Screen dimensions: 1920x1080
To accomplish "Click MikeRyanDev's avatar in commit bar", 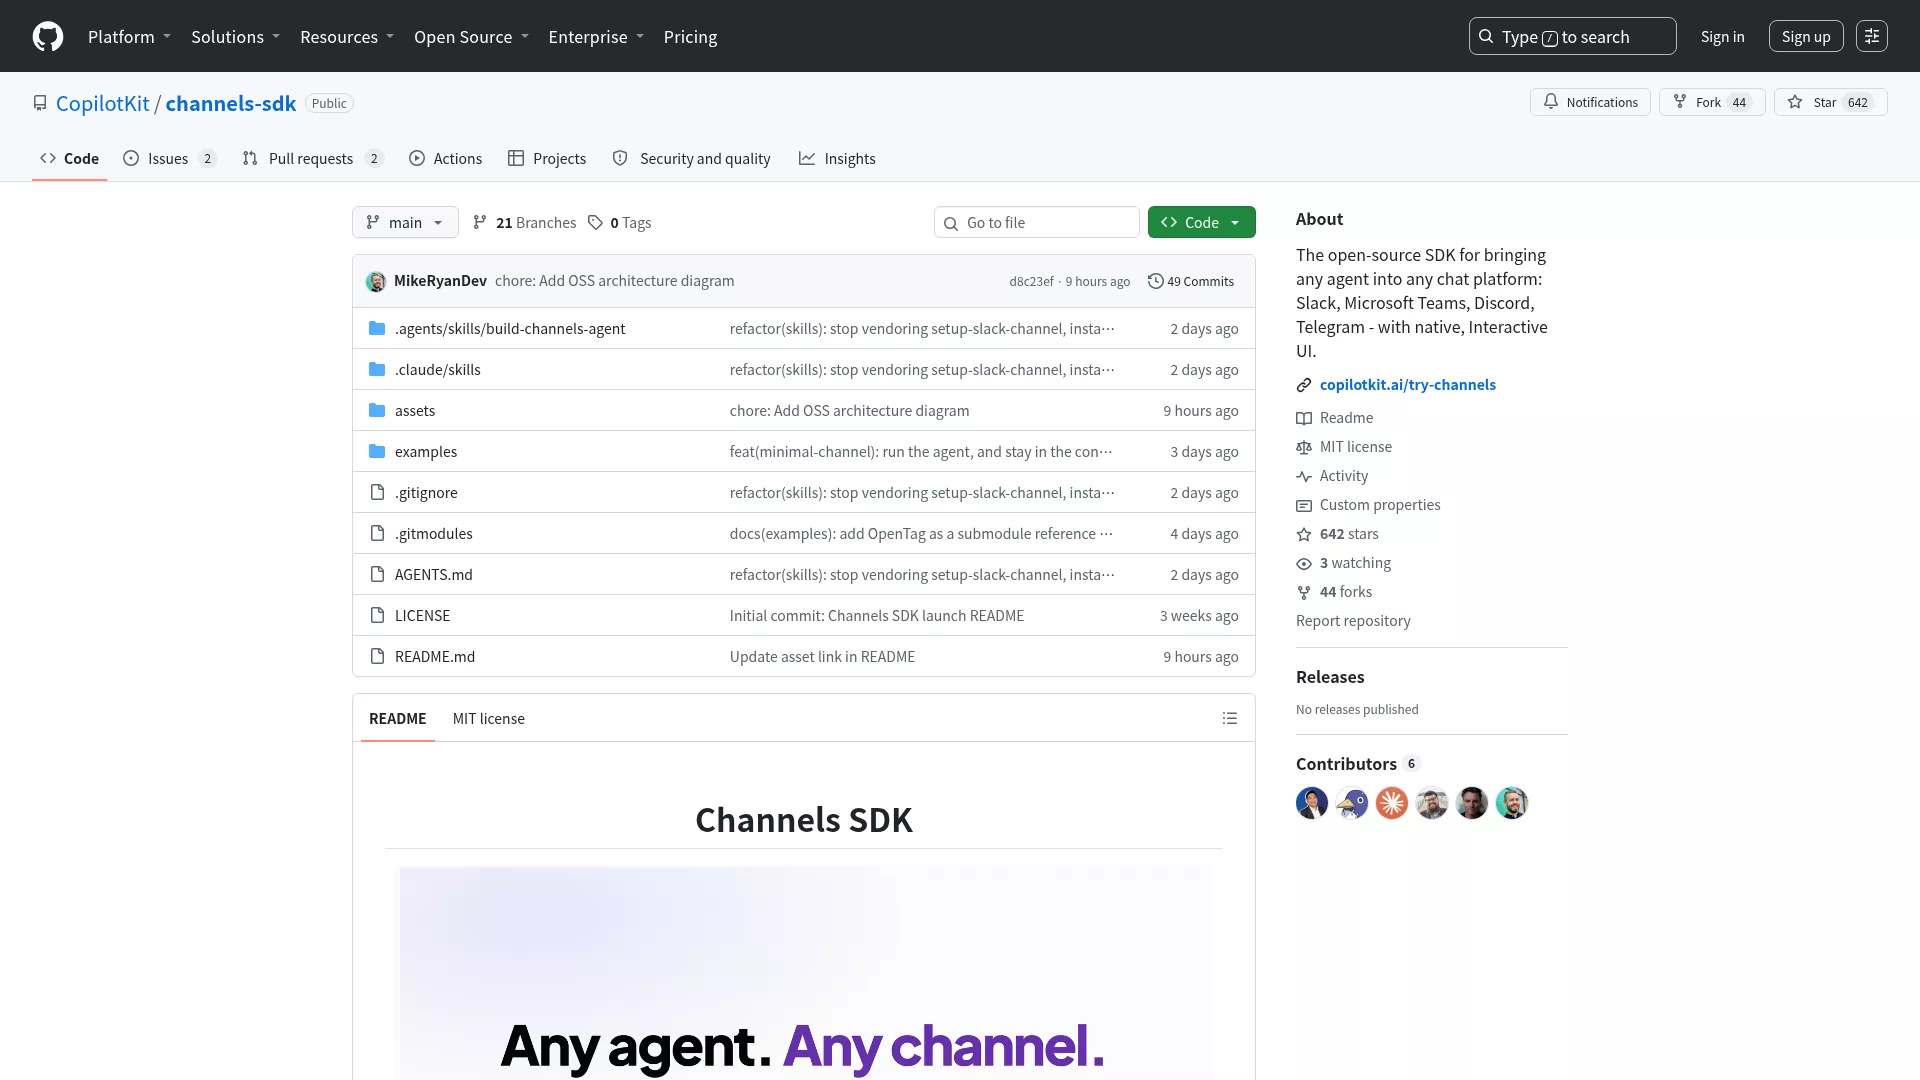I will coord(376,282).
